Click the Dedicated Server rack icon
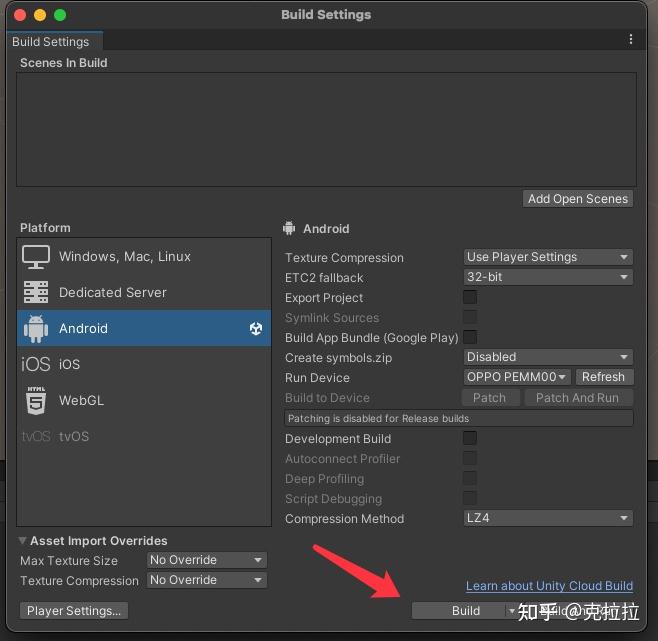658x641 pixels. coord(36,292)
